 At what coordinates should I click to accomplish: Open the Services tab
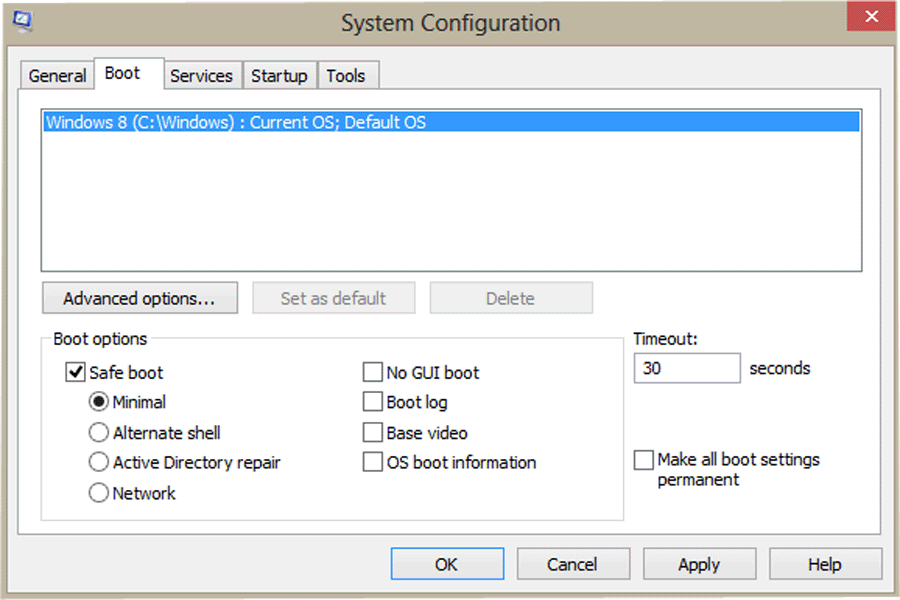202,74
